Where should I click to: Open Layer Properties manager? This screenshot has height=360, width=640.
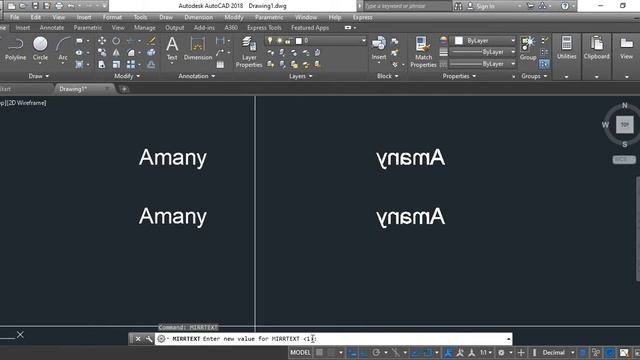(249, 52)
